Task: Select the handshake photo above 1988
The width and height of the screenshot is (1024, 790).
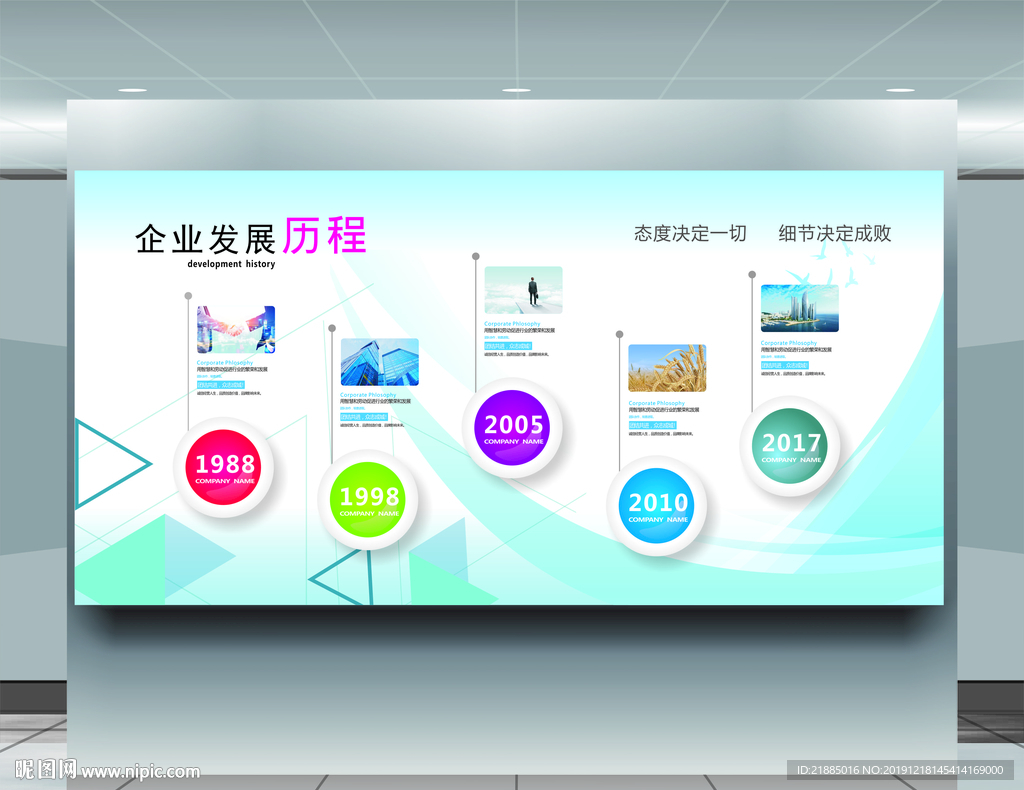Action: click(236, 330)
